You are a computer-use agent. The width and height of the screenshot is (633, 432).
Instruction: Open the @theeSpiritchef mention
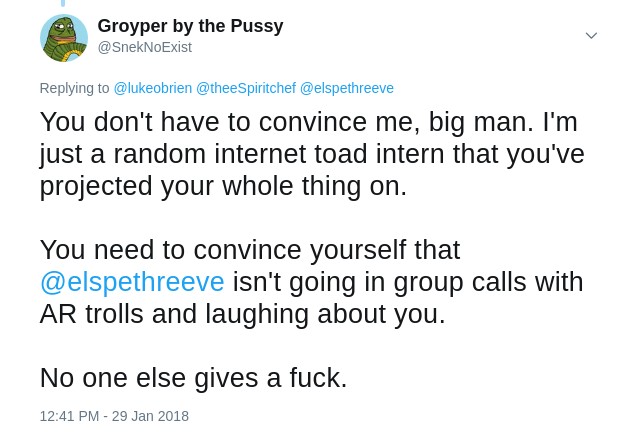pos(245,88)
